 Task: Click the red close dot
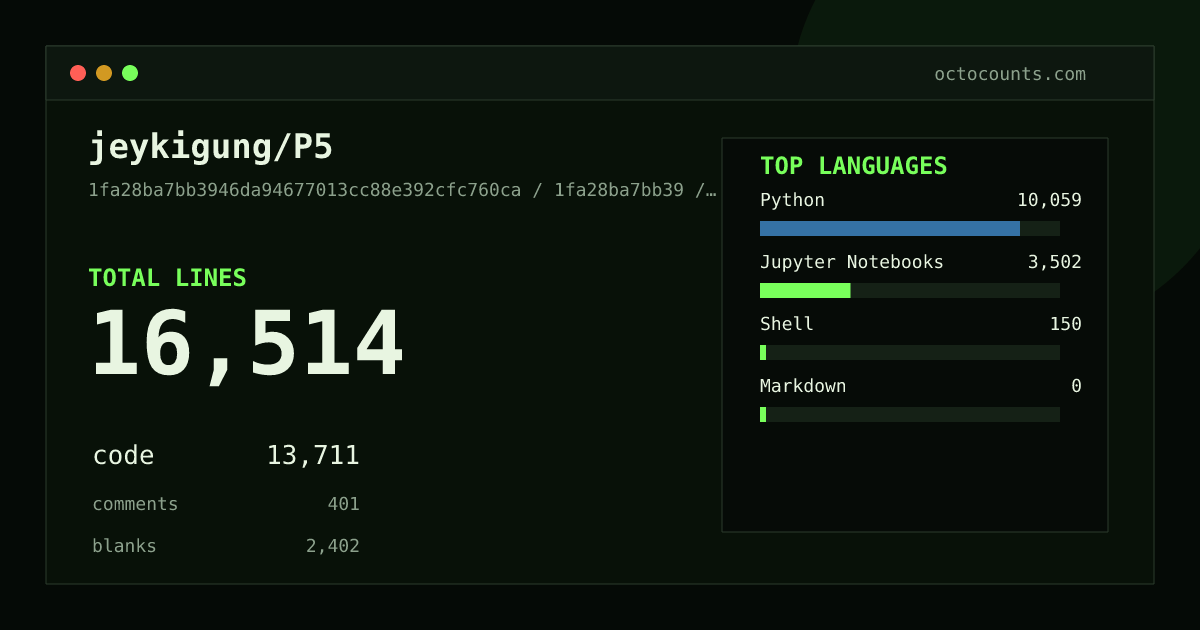point(78,73)
